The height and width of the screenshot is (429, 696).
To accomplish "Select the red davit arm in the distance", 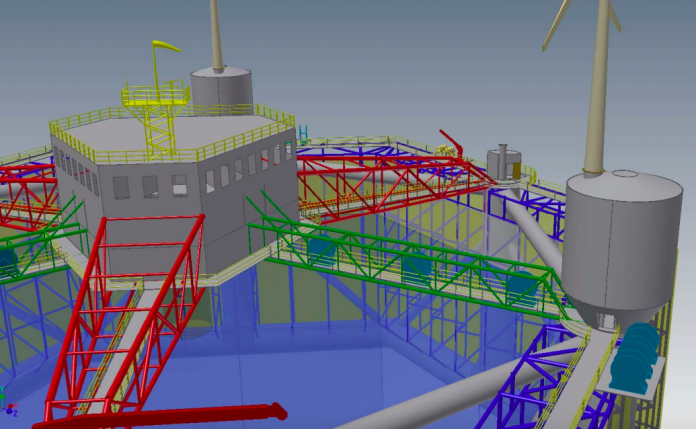I will [x=452, y=142].
